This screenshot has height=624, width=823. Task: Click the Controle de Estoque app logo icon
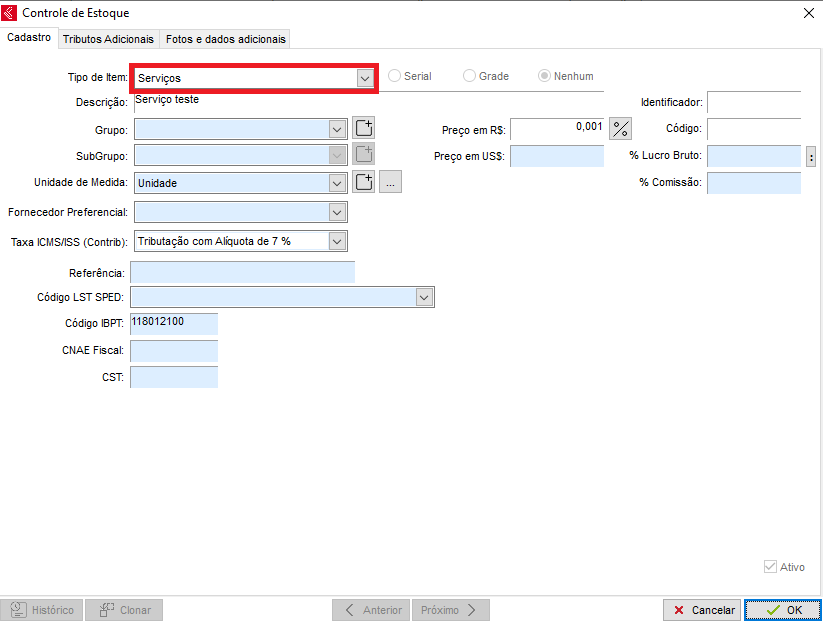click(x=12, y=13)
